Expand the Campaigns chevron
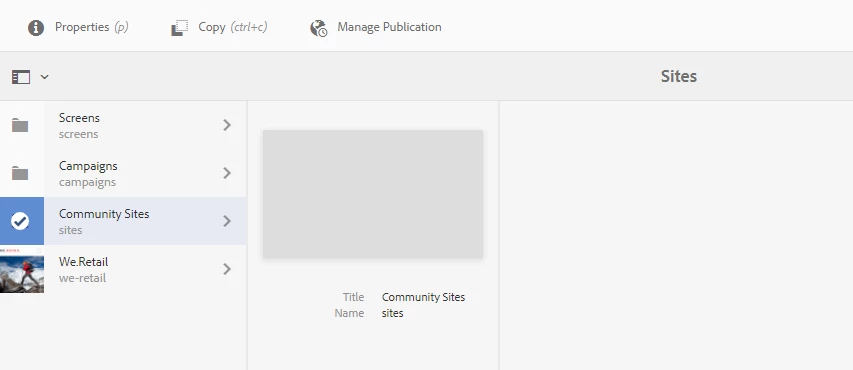Screen dimensions: 853x370 [227, 173]
